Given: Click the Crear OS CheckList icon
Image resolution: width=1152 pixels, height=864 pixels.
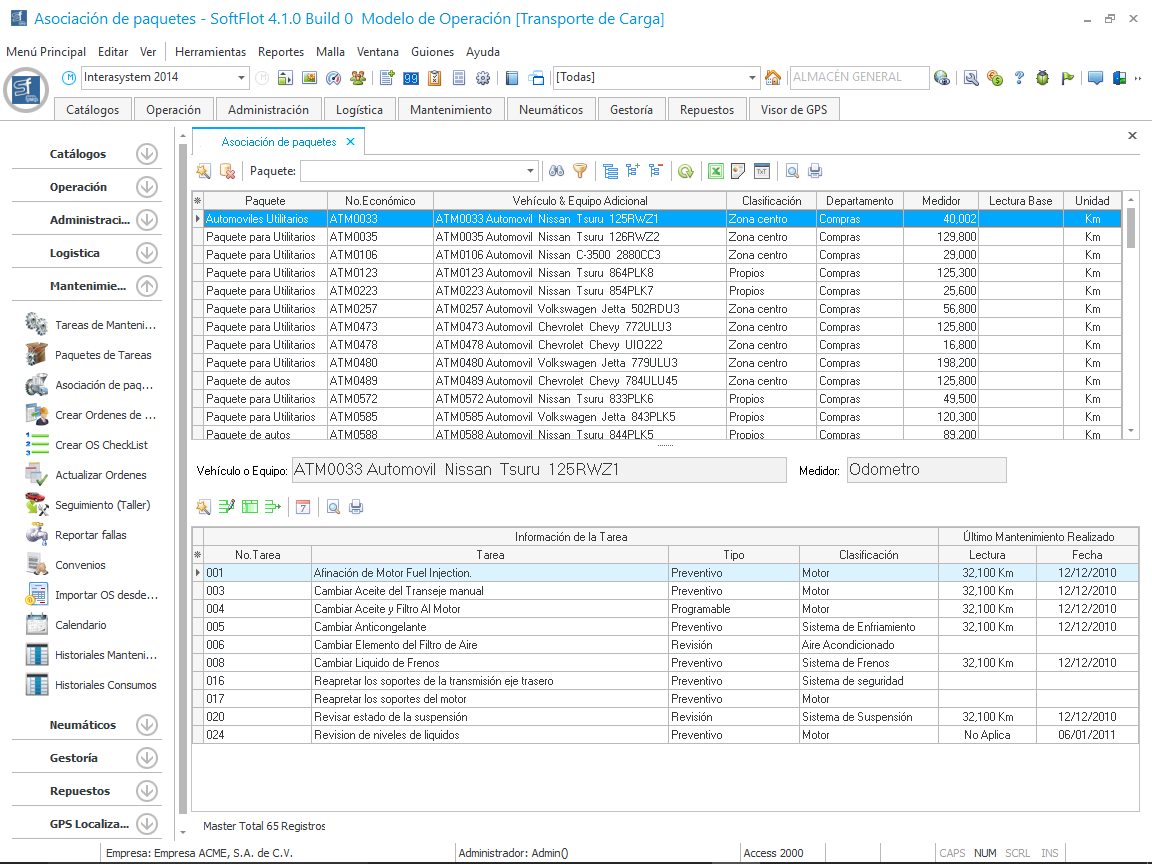Looking at the screenshot, I should [37, 445].
